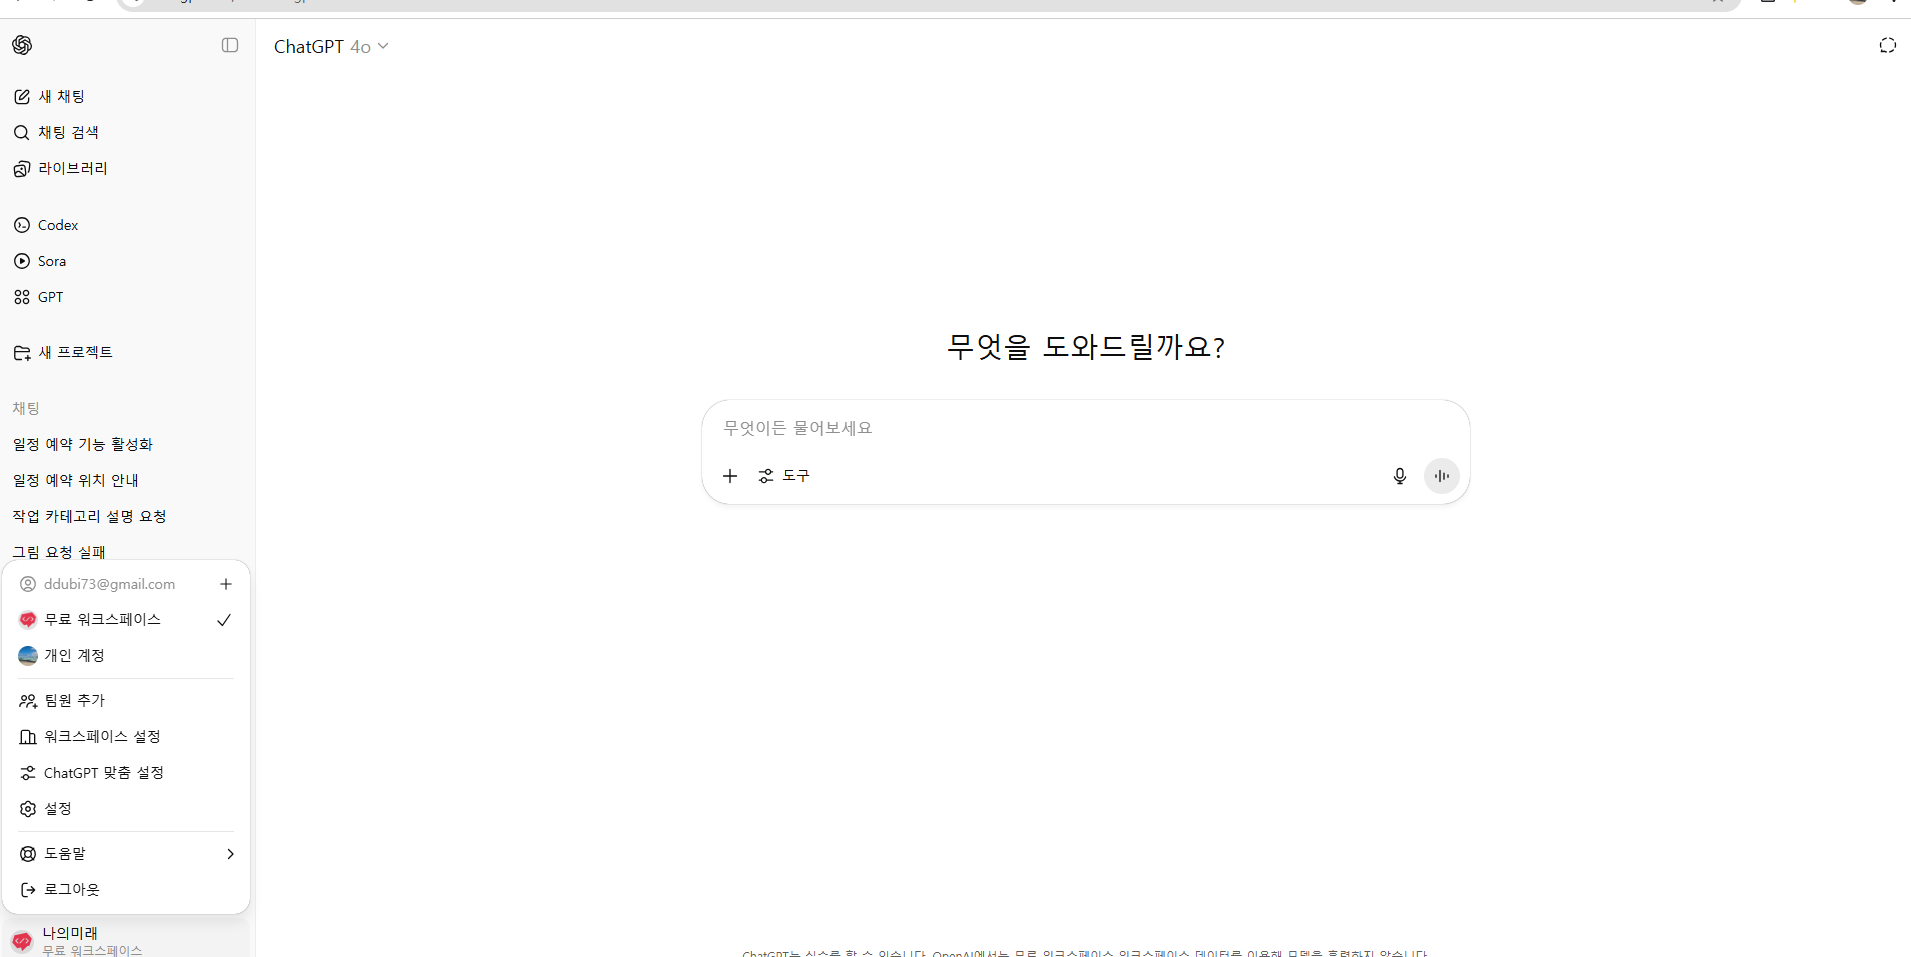Open 설정 settings menu item

click(126, 809)
